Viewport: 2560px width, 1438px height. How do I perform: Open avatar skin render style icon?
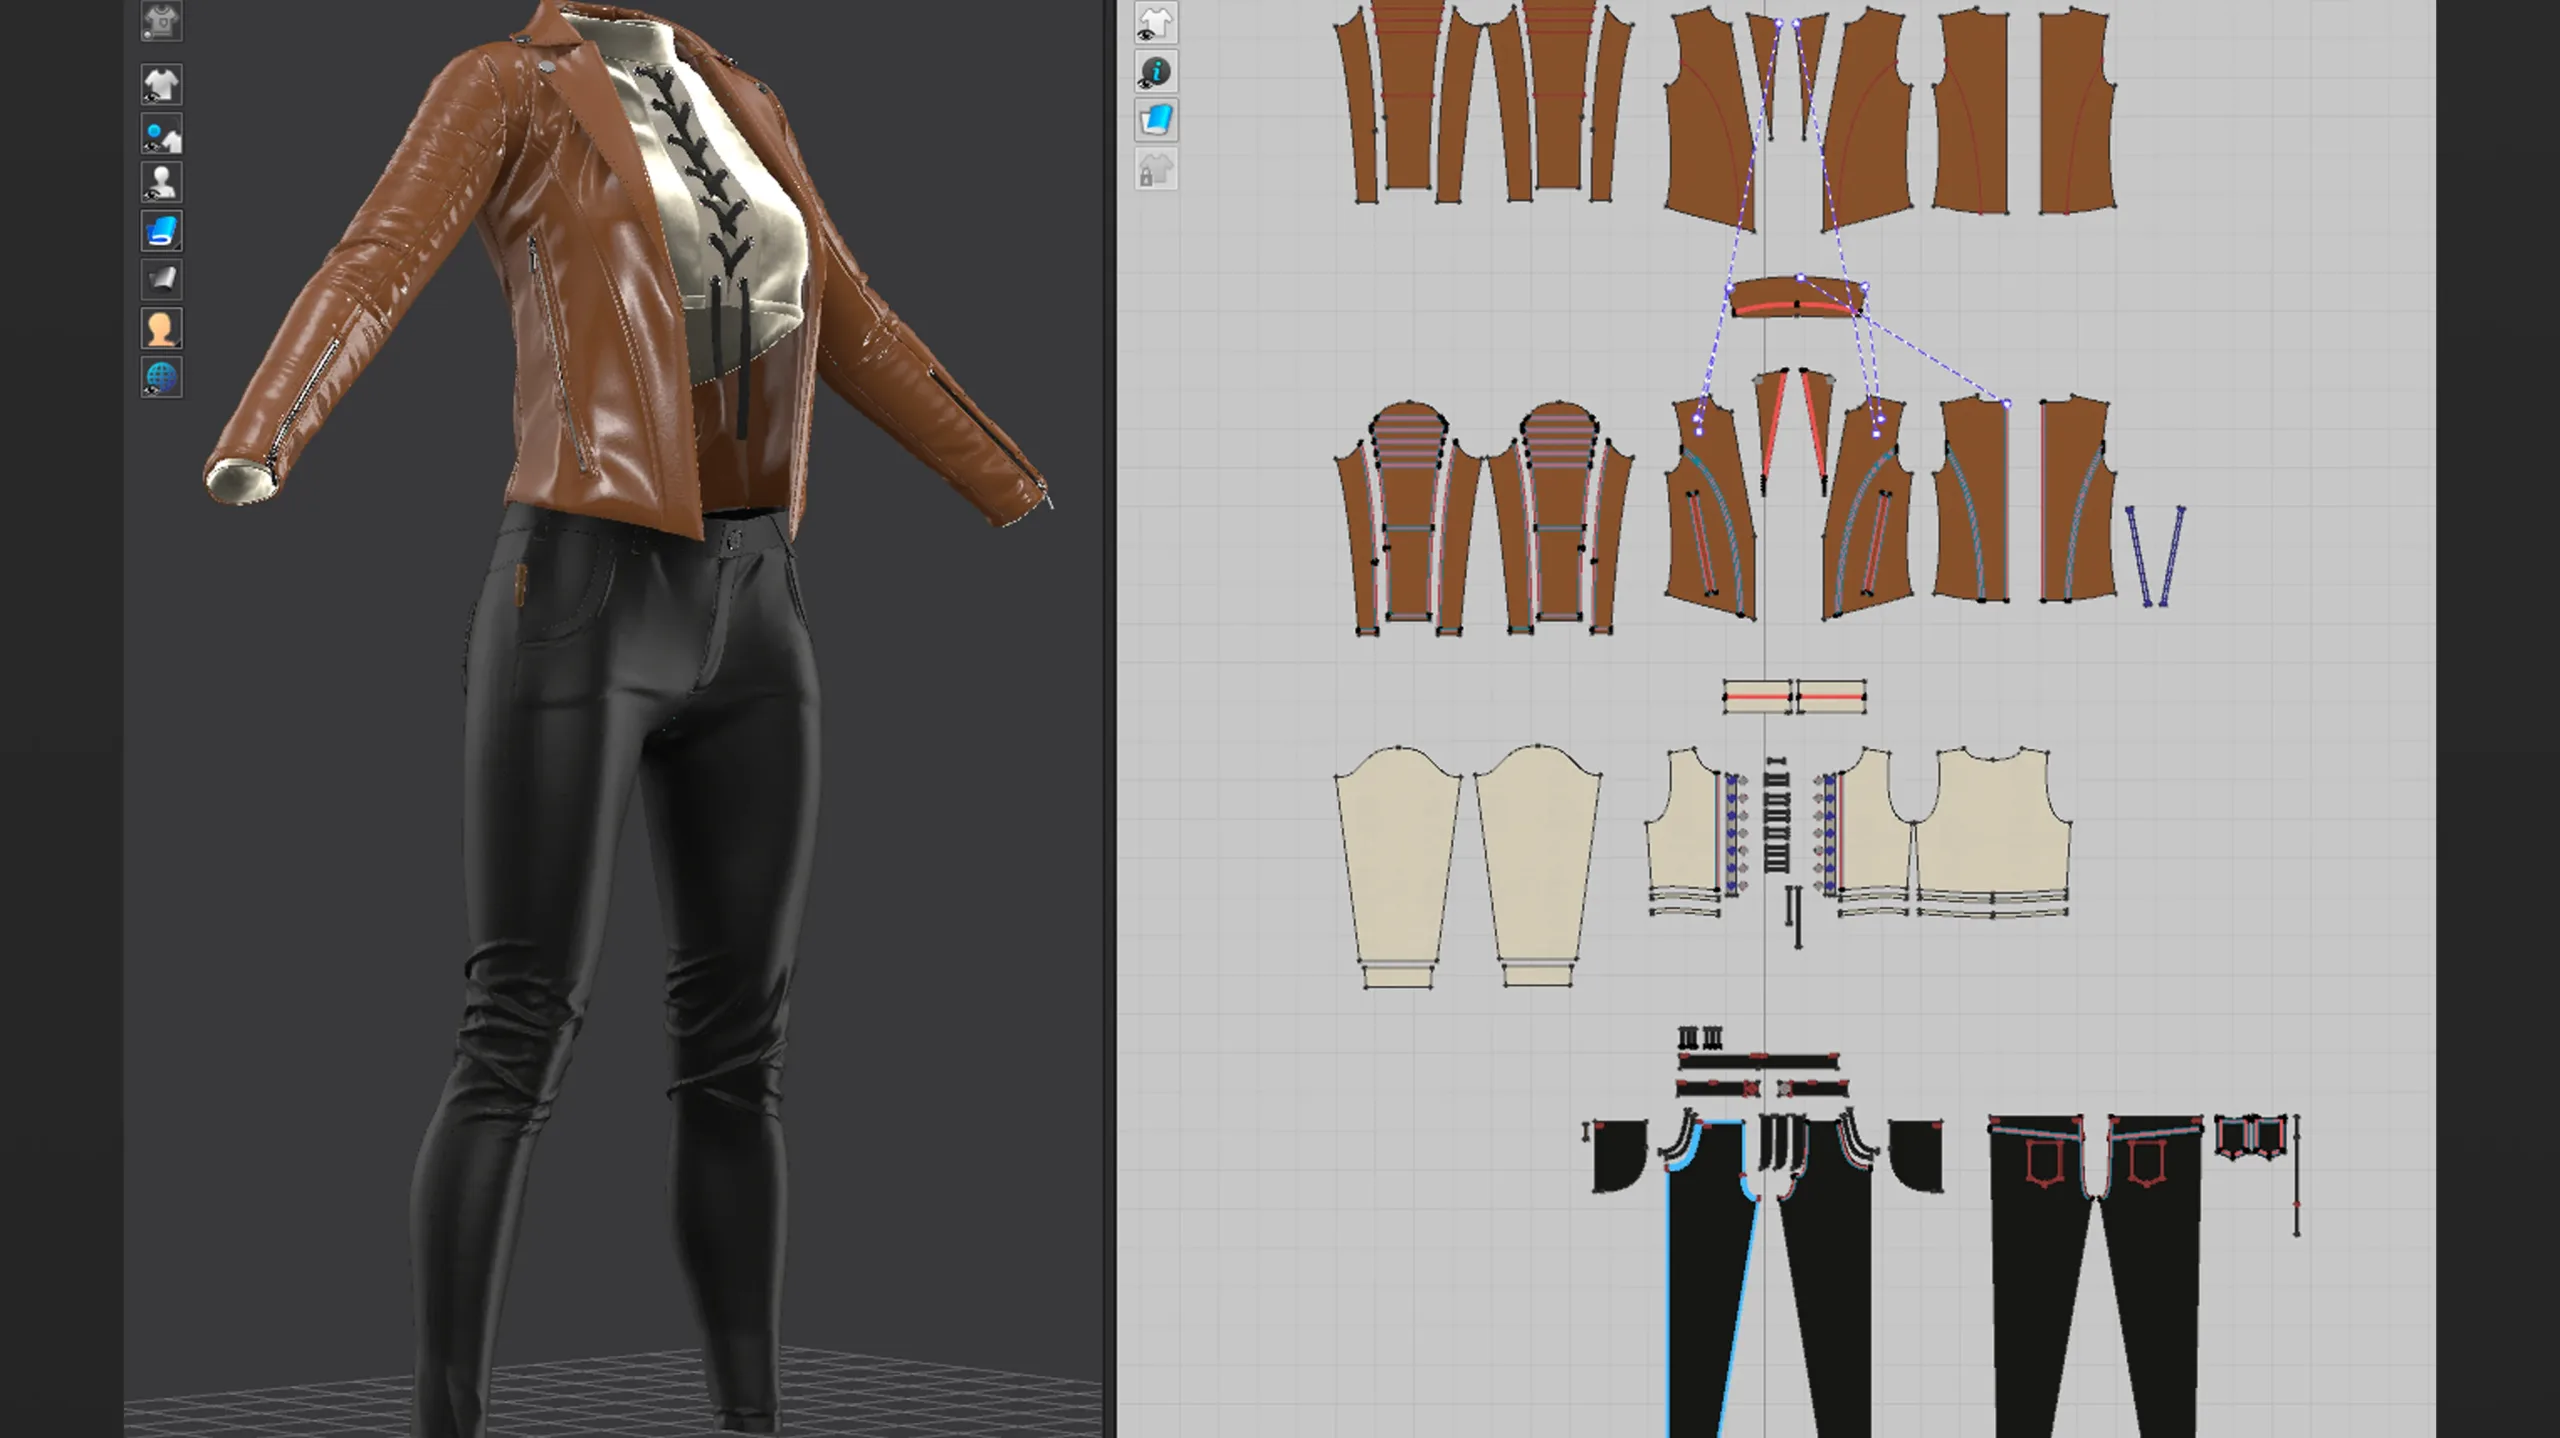click(161, 328)
